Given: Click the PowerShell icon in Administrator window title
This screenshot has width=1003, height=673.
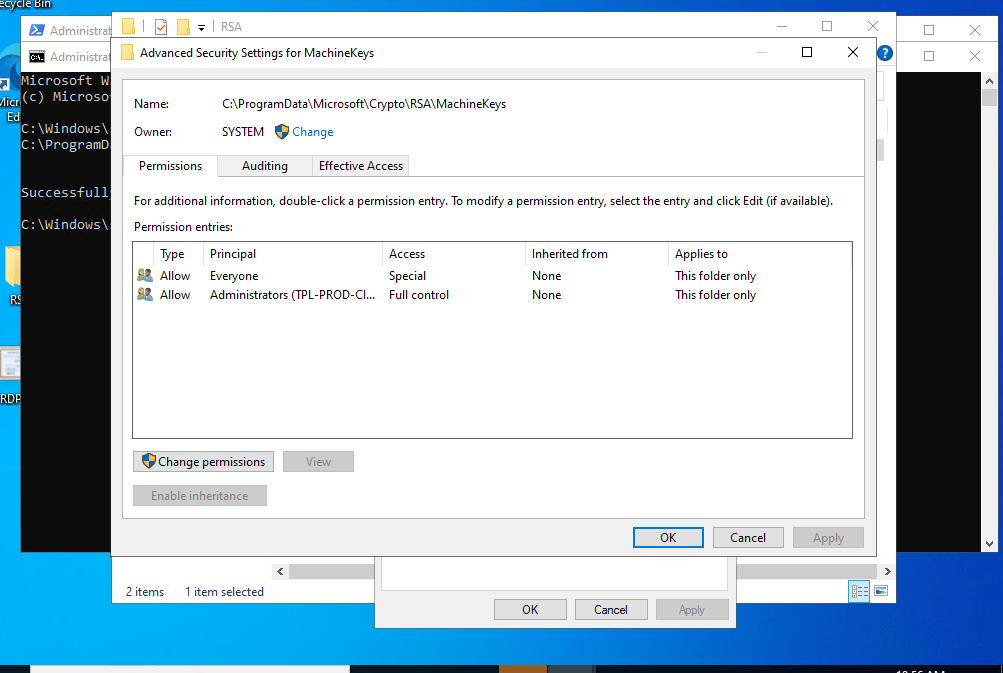Looking at the screenshot, I should click(37, 30).
